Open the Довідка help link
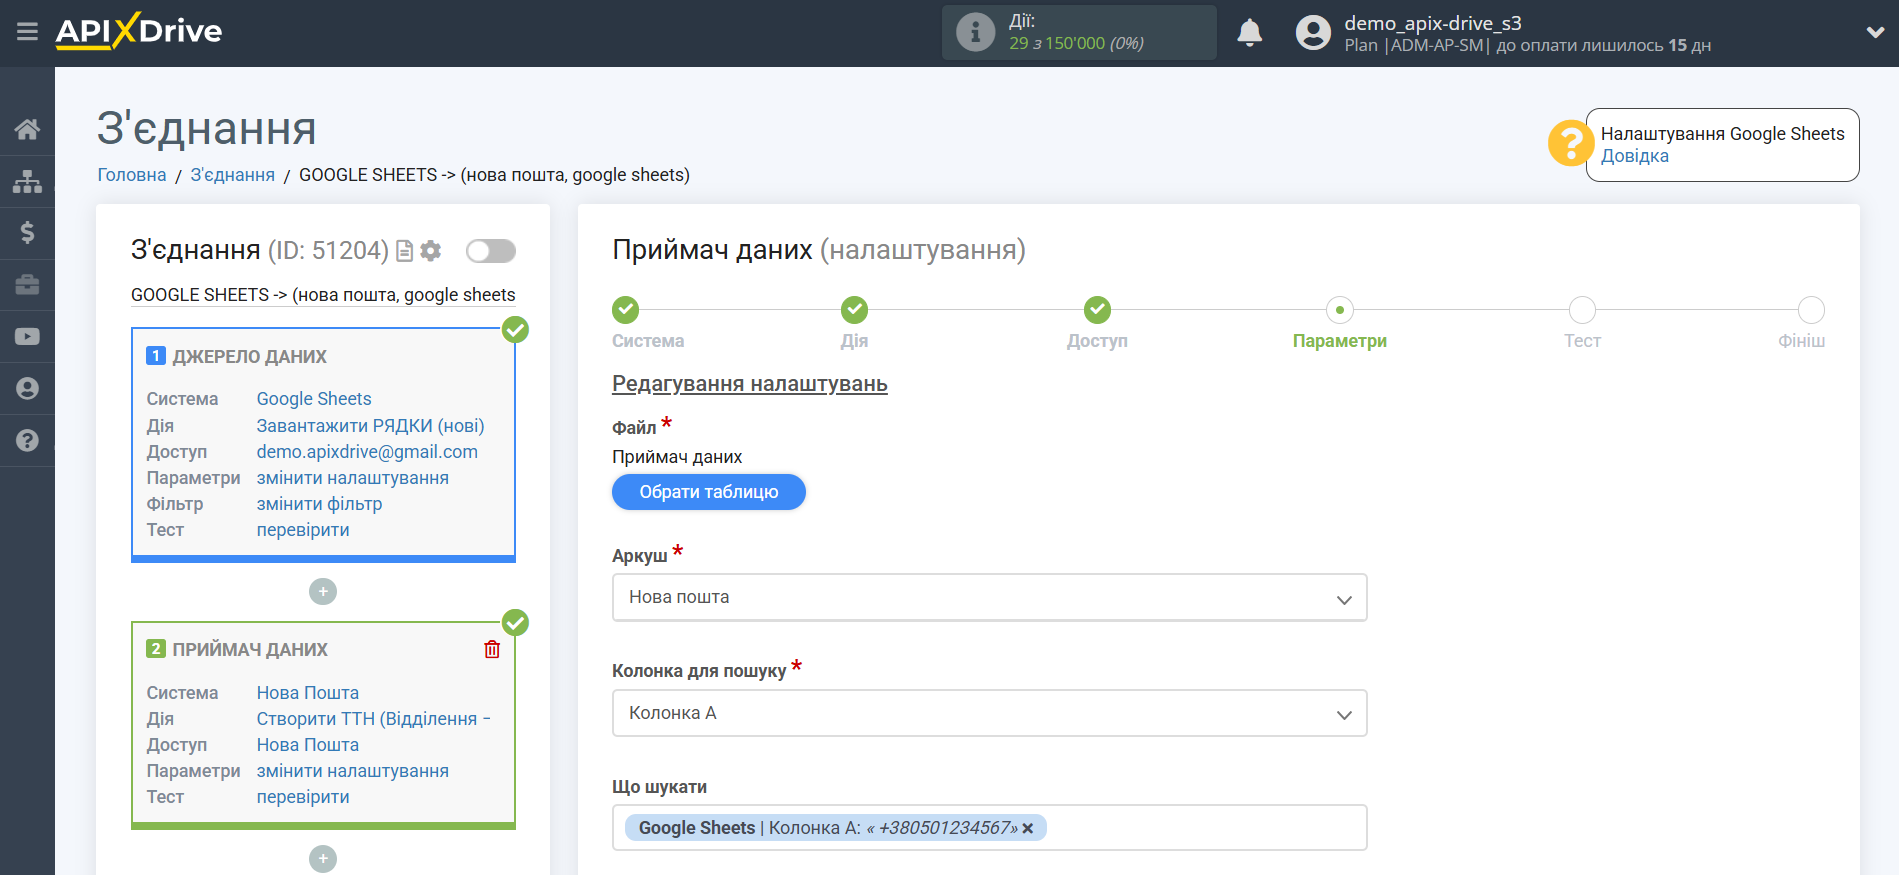Screen dimensions: 1899x875 tap(1634, 156)
